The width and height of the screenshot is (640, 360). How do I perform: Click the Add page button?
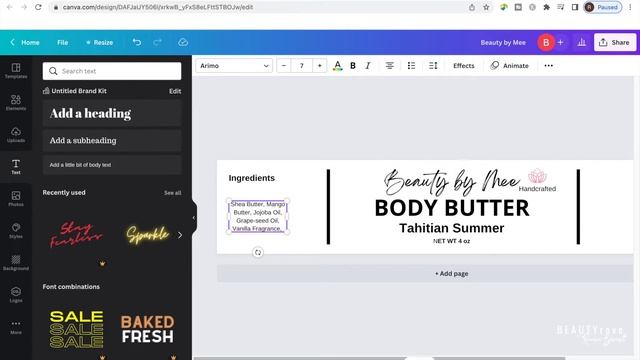425,273
